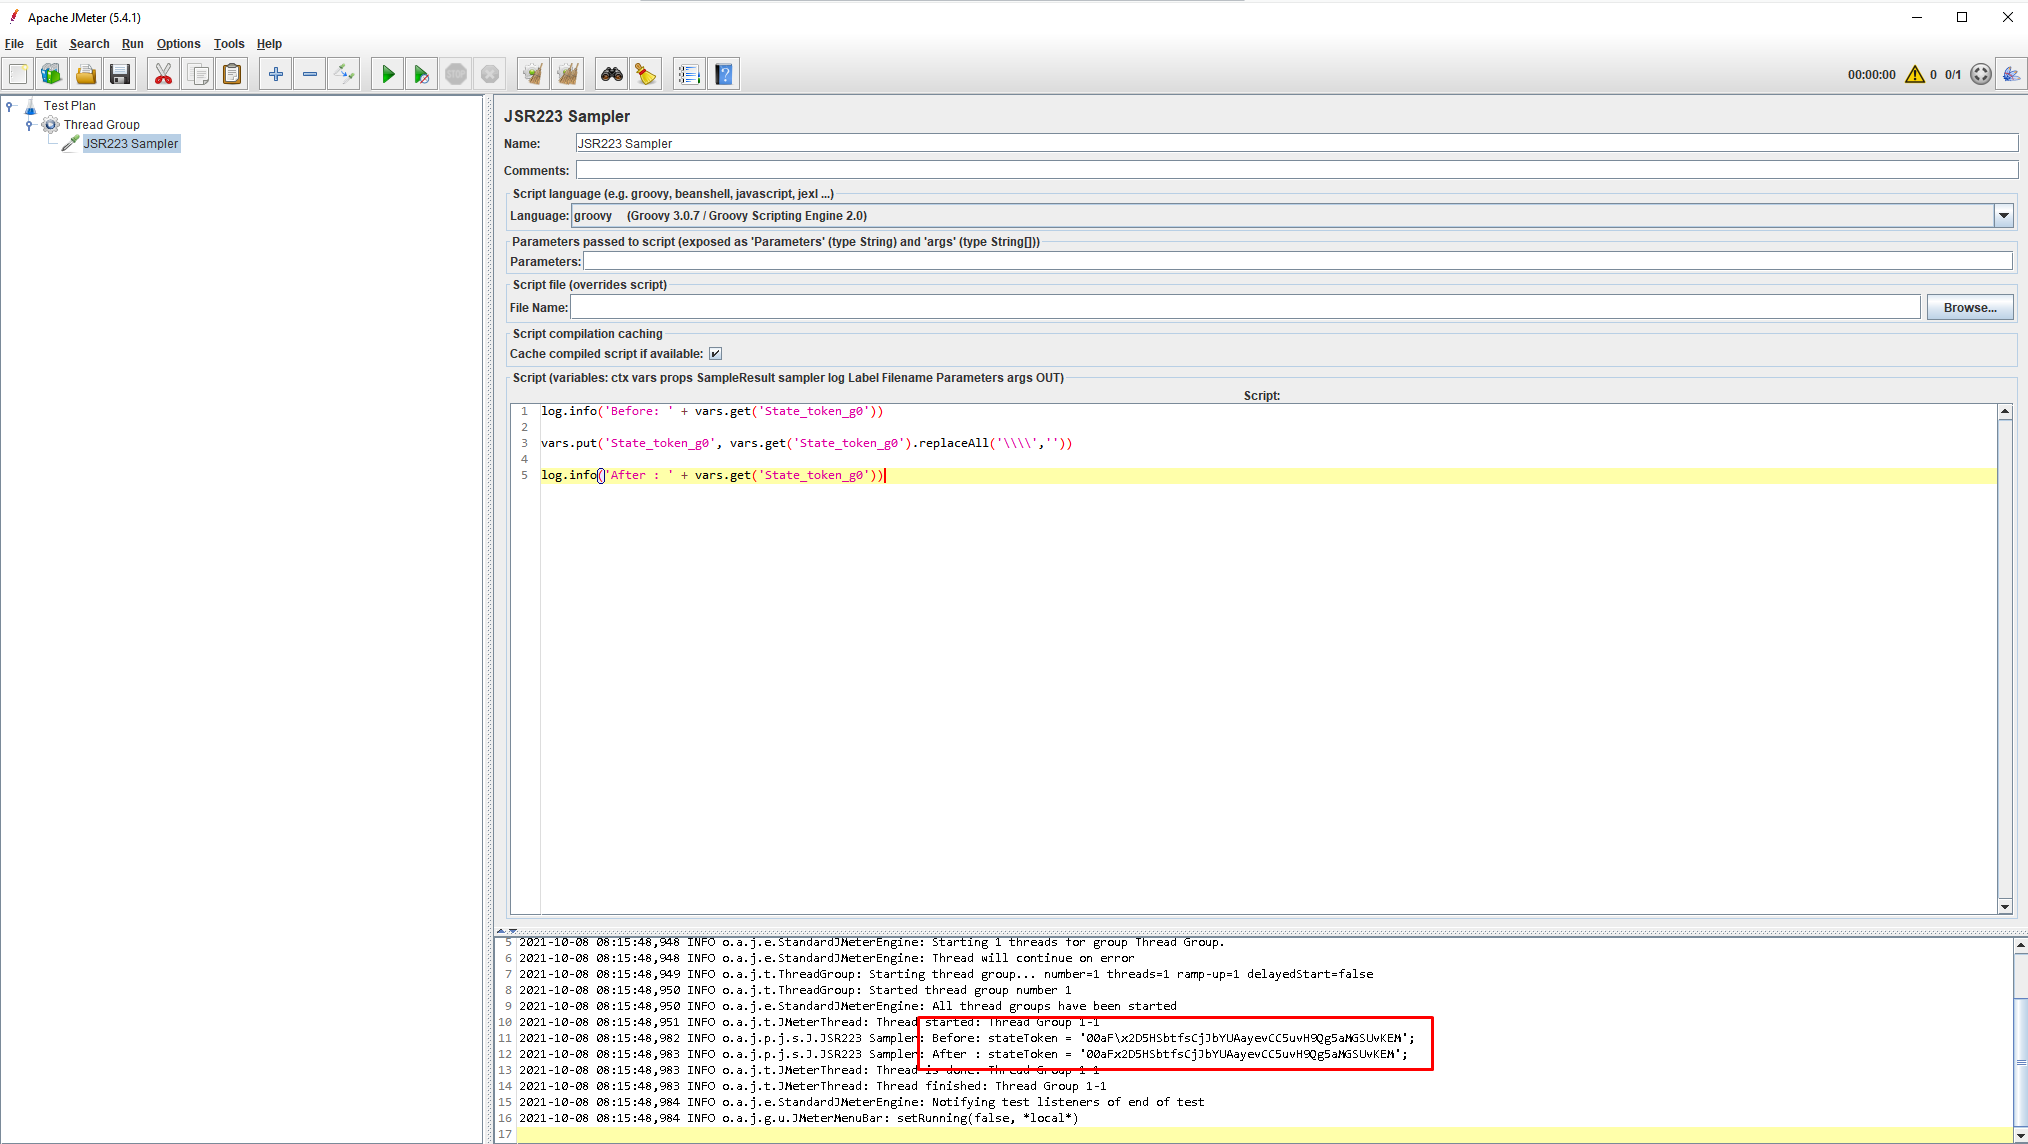Click script line 1 log.info Before
The height and width of the screenshot is (1144, 2028).
(712, 412)
